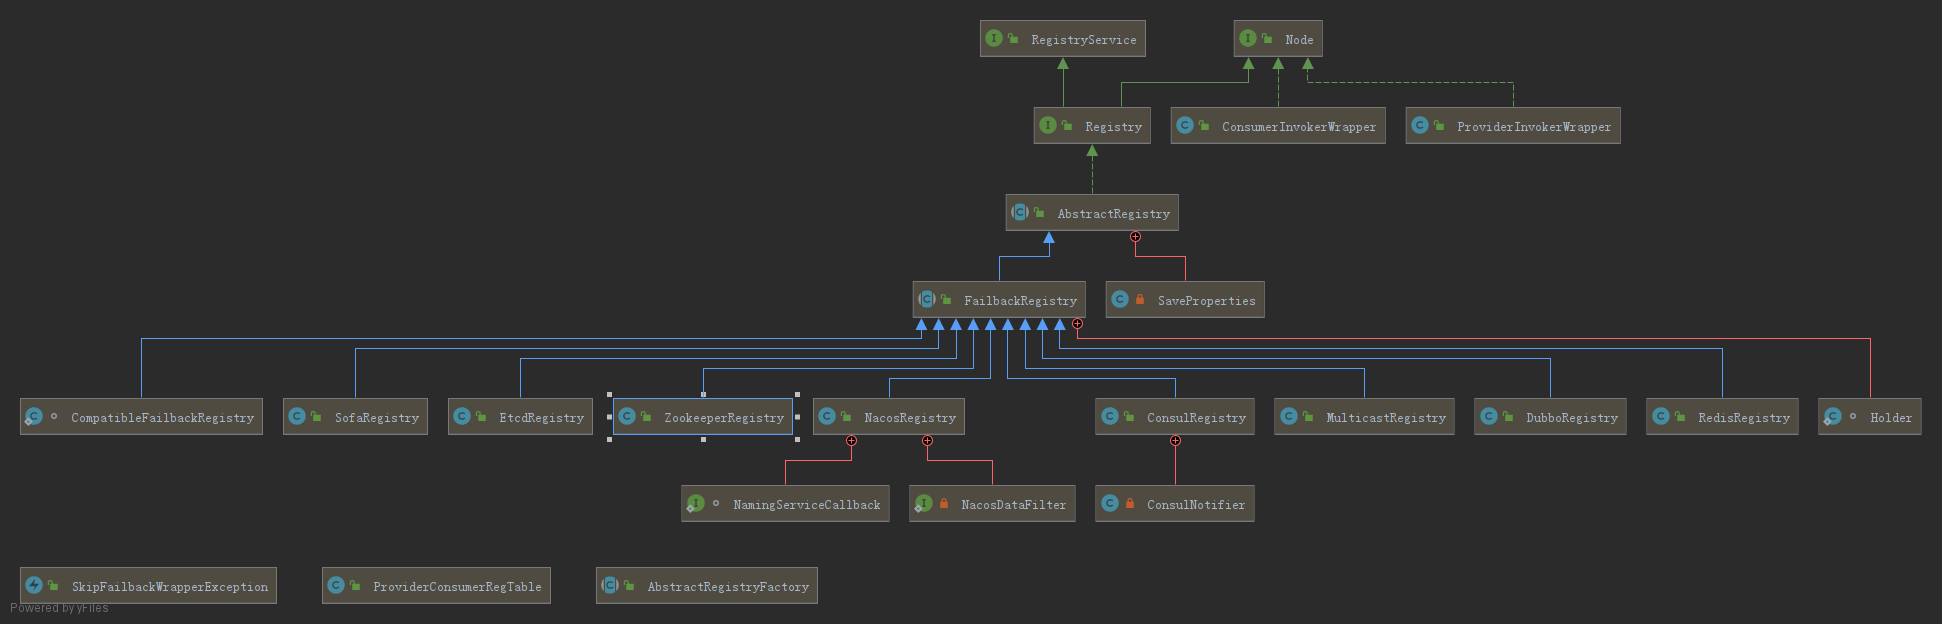Click the abstract class icon on AbstractRegistry
The height and width of the screenshot is (624, 1942).
coord(1020,213)
